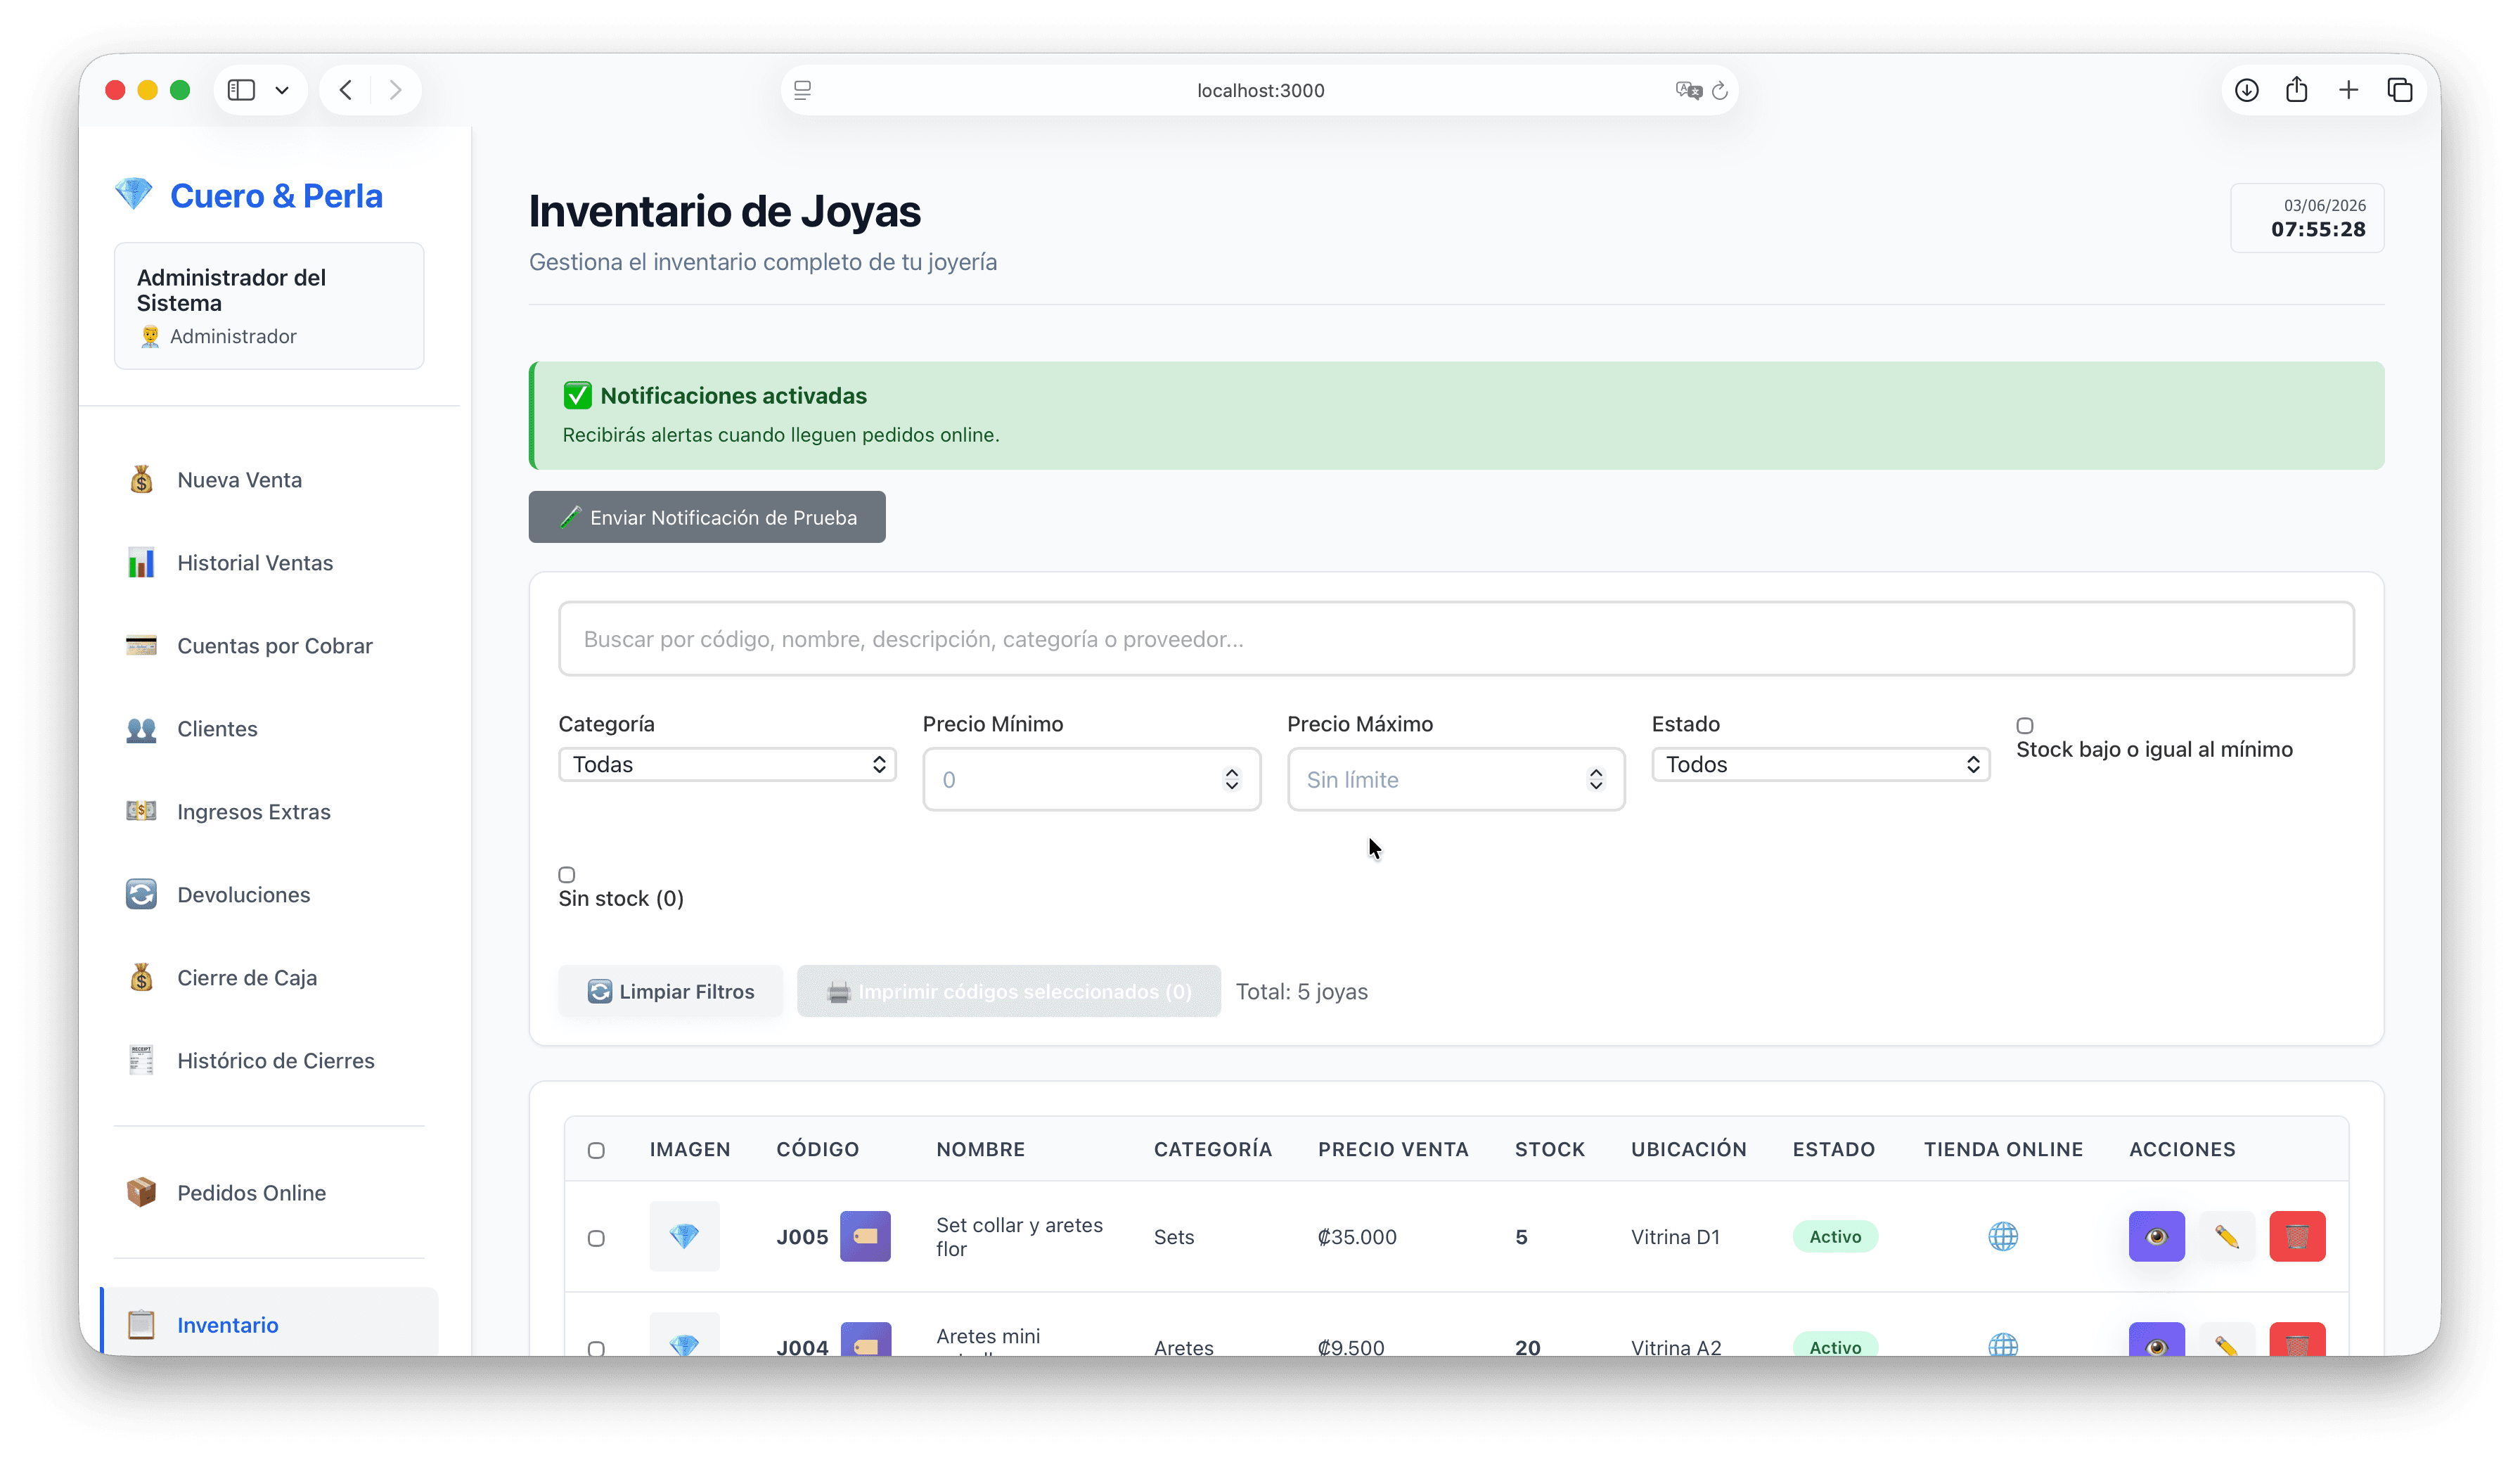Click the PRECIO VENTA column header
This screenshot has width=2520, height=1460.
[1393, 1150]
